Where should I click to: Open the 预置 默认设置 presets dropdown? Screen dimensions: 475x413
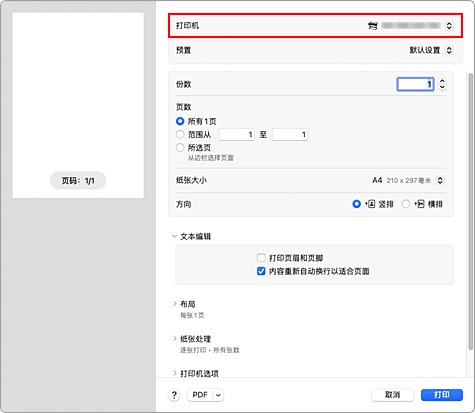pos(449,50)
